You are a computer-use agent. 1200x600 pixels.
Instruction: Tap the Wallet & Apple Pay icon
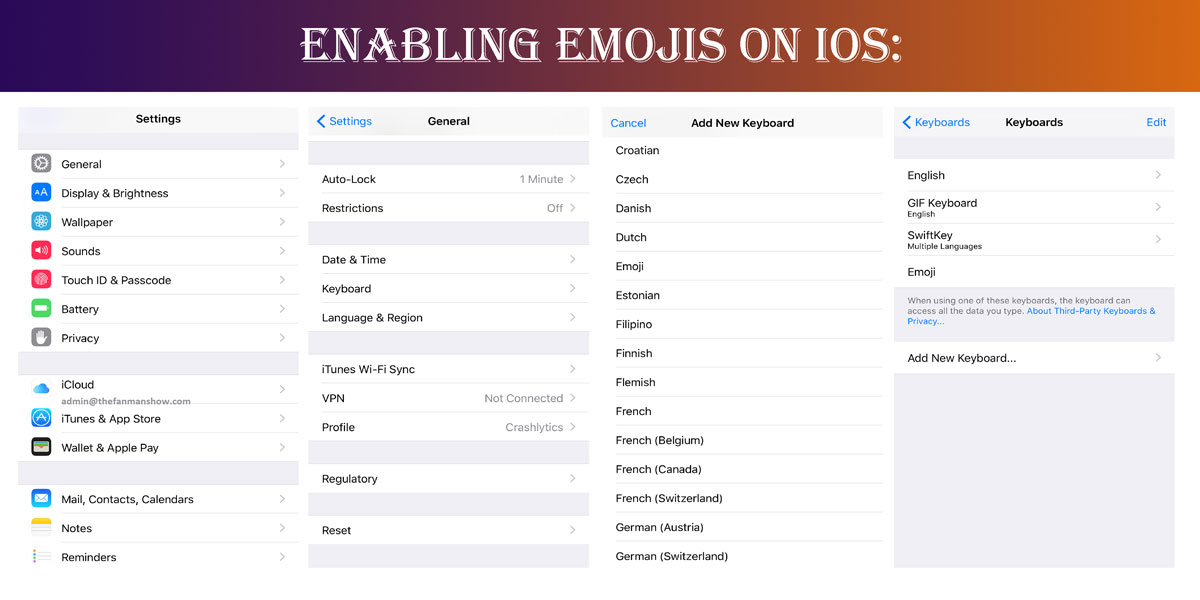click(41, 447)
